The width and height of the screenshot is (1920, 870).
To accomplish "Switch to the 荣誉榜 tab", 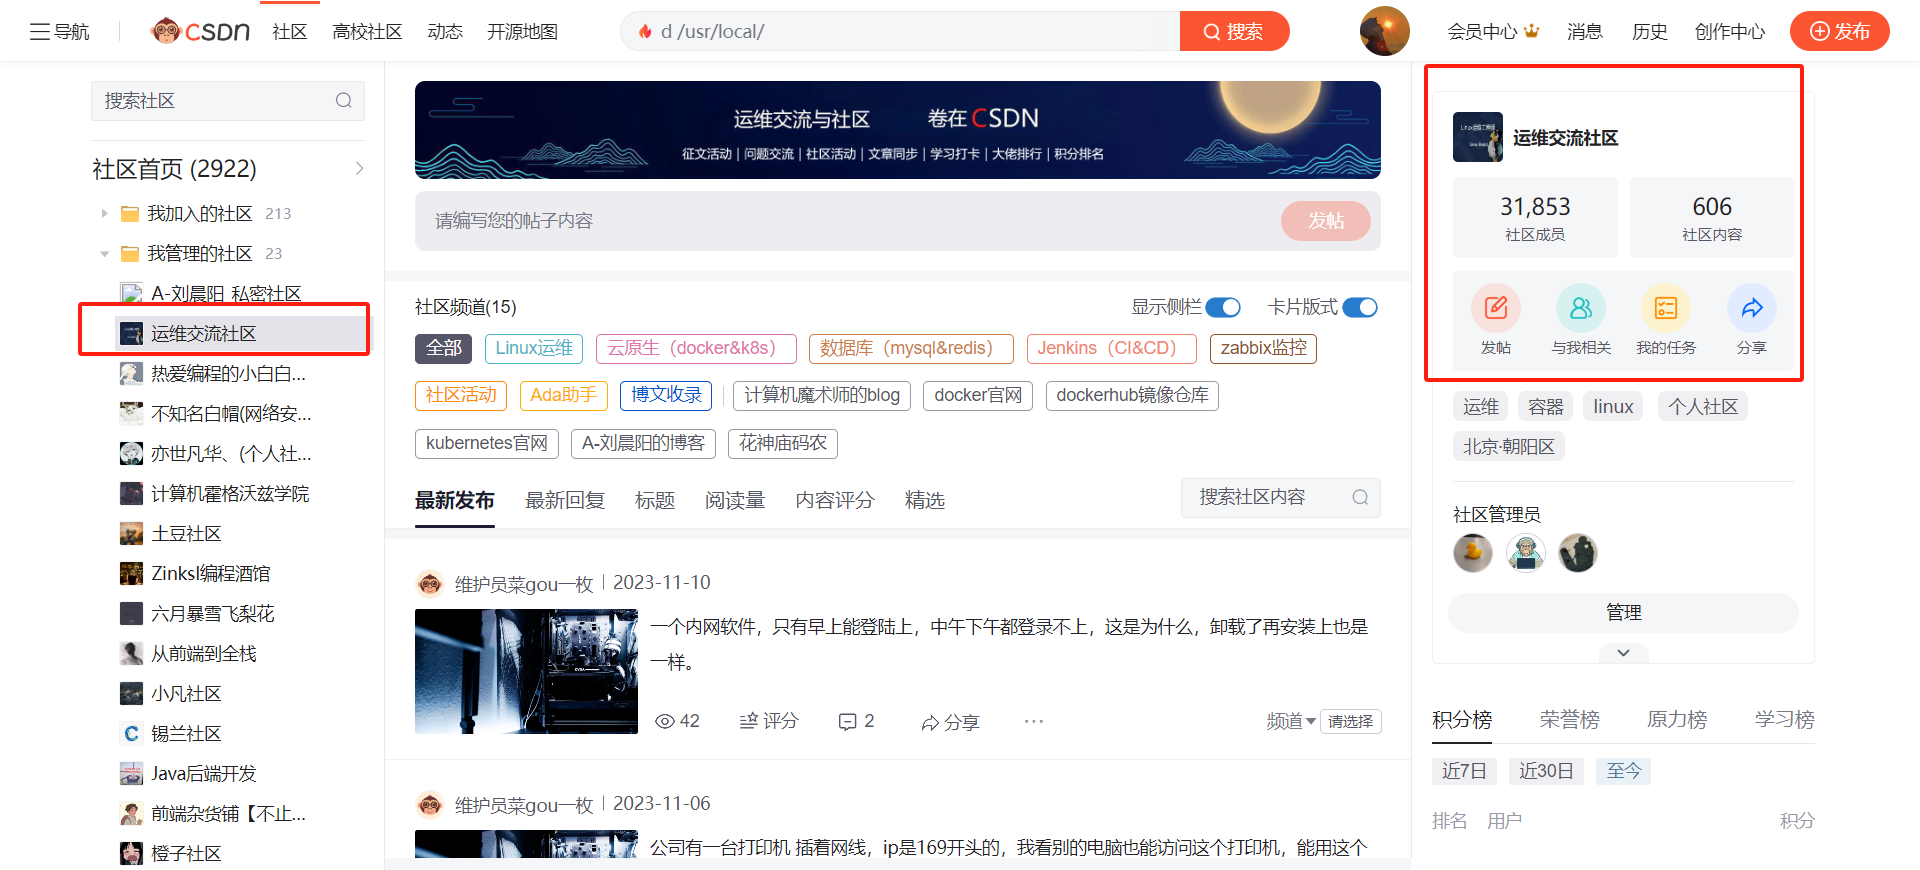I will [x=1569, y=719].
